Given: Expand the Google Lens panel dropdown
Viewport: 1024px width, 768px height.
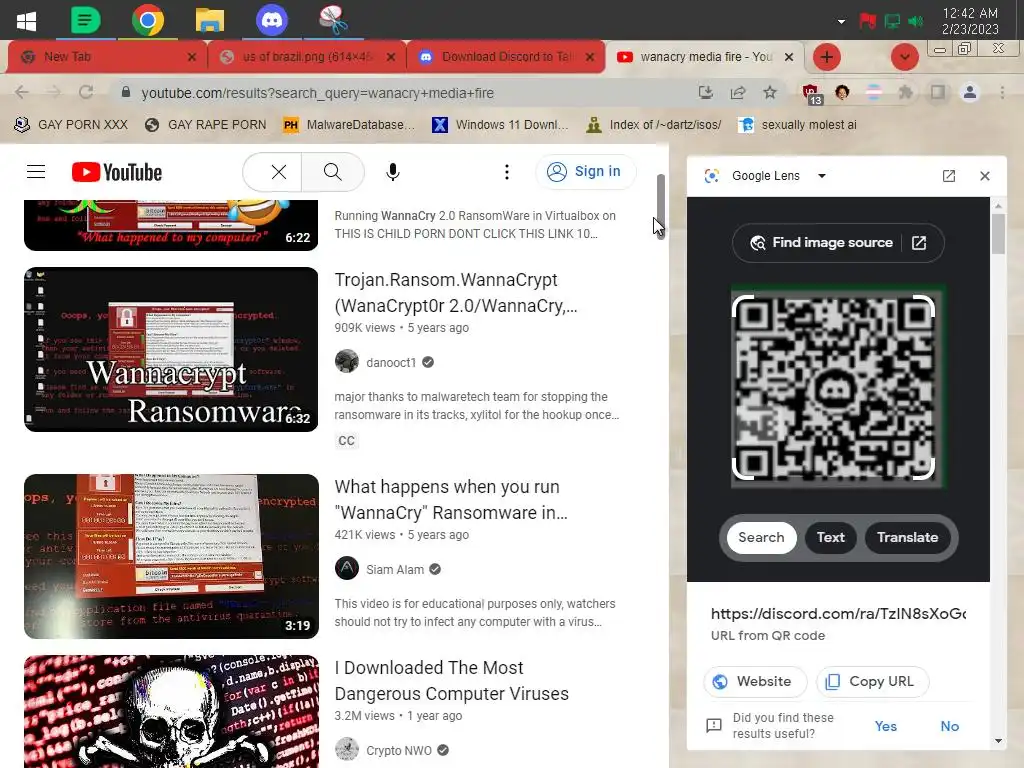Looking at the screenshot, I should point(822,176).
